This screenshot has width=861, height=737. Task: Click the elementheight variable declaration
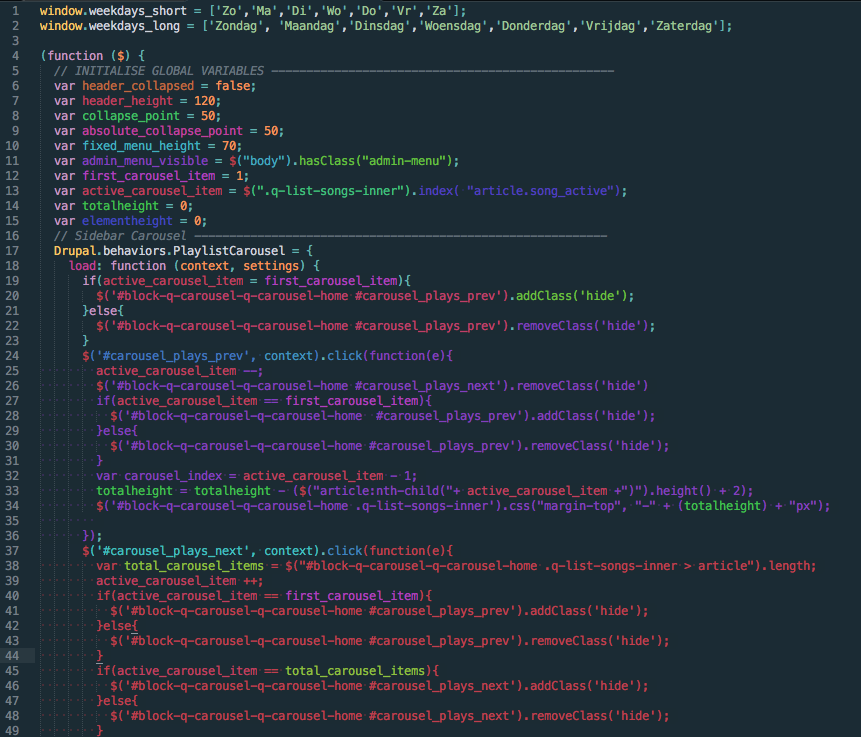(x=127, y=220)
